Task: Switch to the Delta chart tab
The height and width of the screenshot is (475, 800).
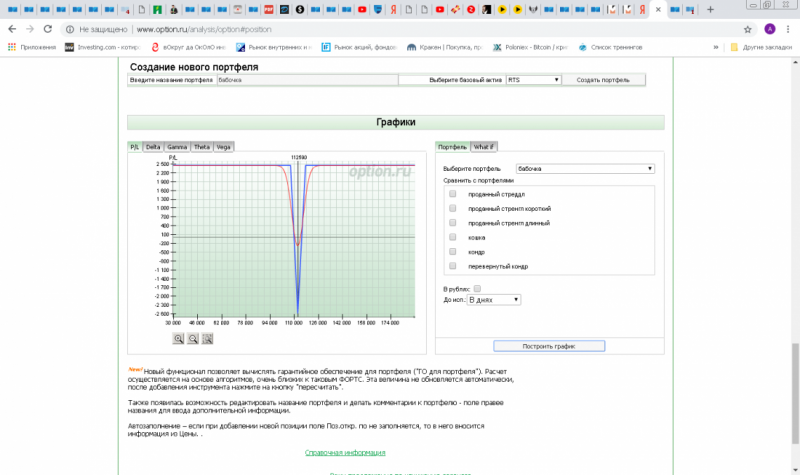Action: click(153, 146)
